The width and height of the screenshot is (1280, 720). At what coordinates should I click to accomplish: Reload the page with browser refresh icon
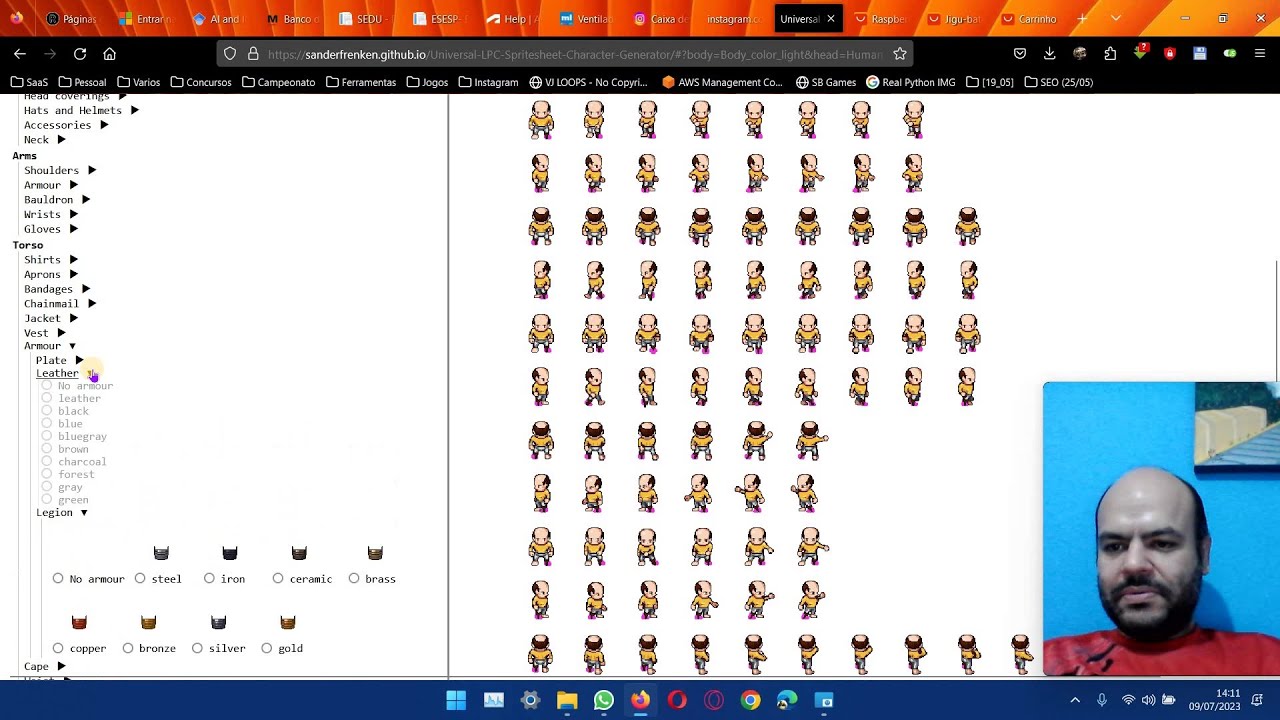(x=80, y=54)
